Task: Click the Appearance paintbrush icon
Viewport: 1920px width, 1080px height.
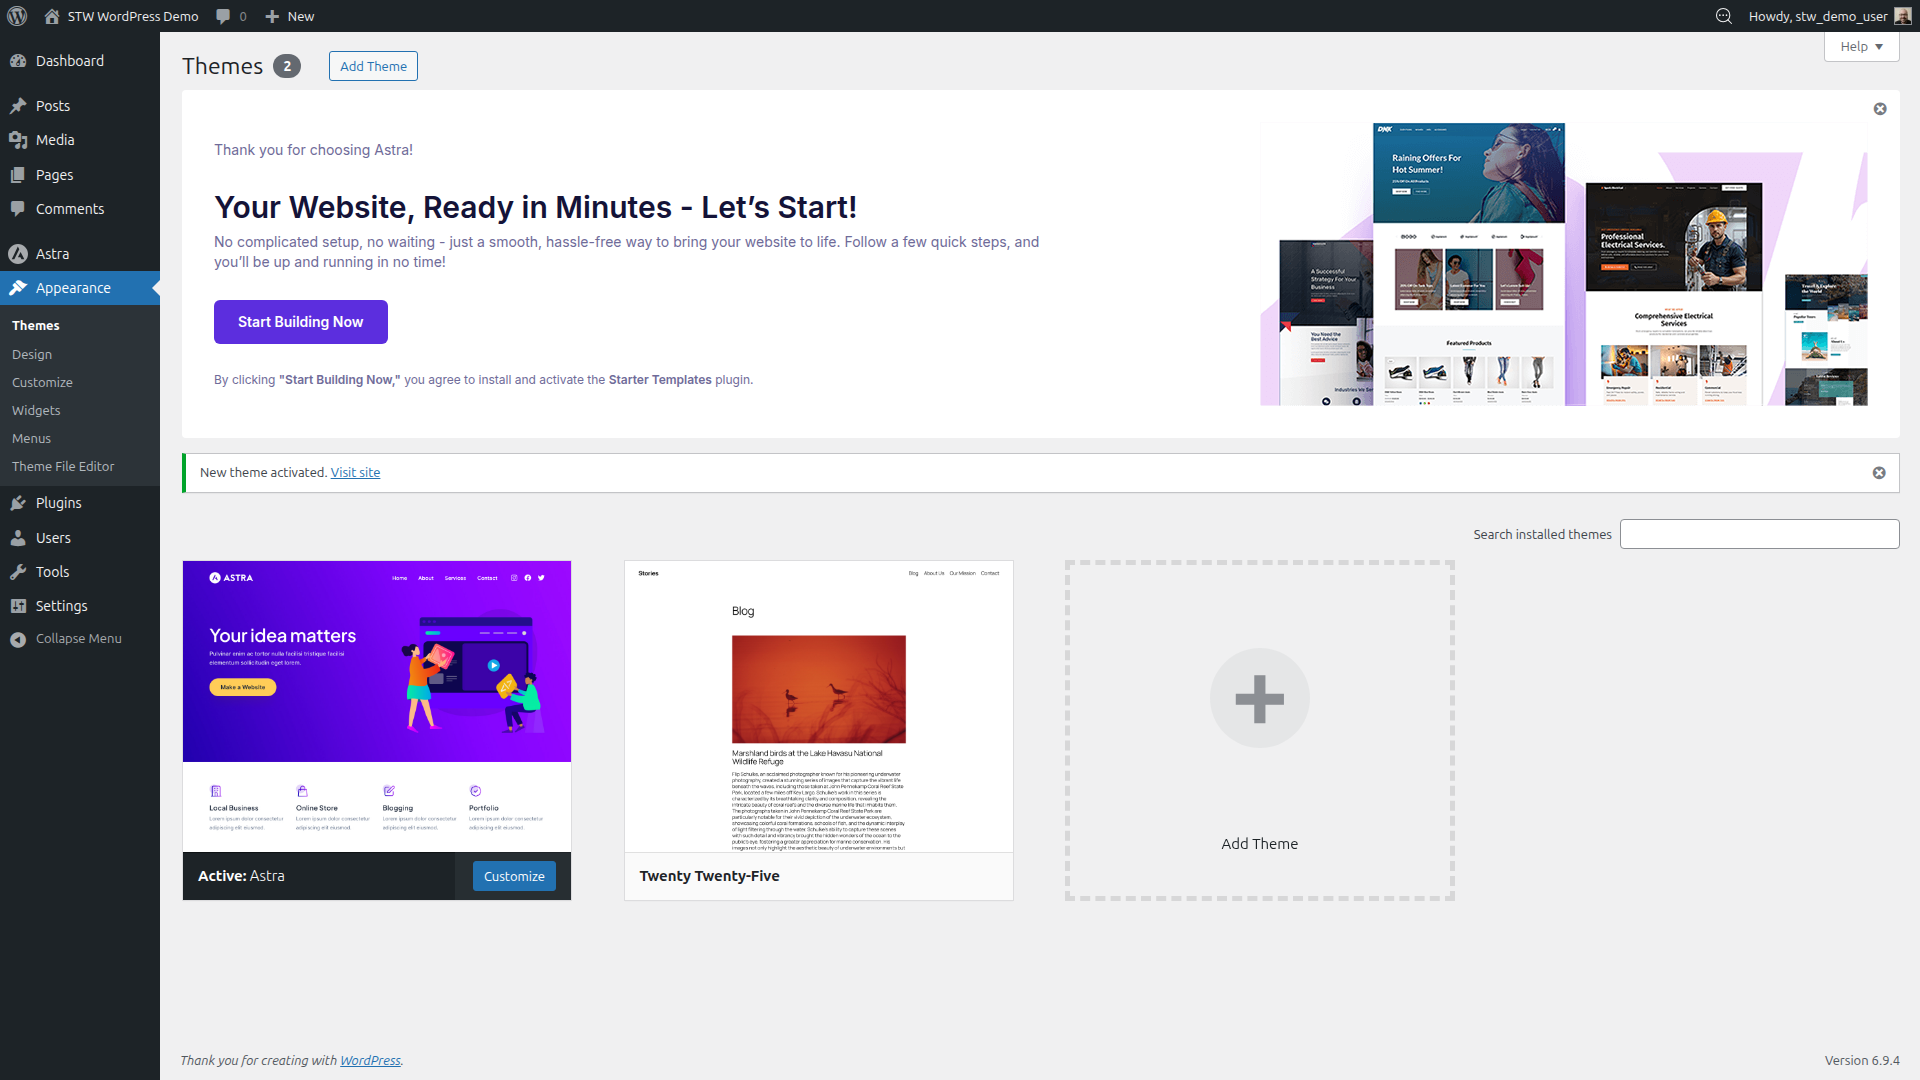Action: (18, 288)
